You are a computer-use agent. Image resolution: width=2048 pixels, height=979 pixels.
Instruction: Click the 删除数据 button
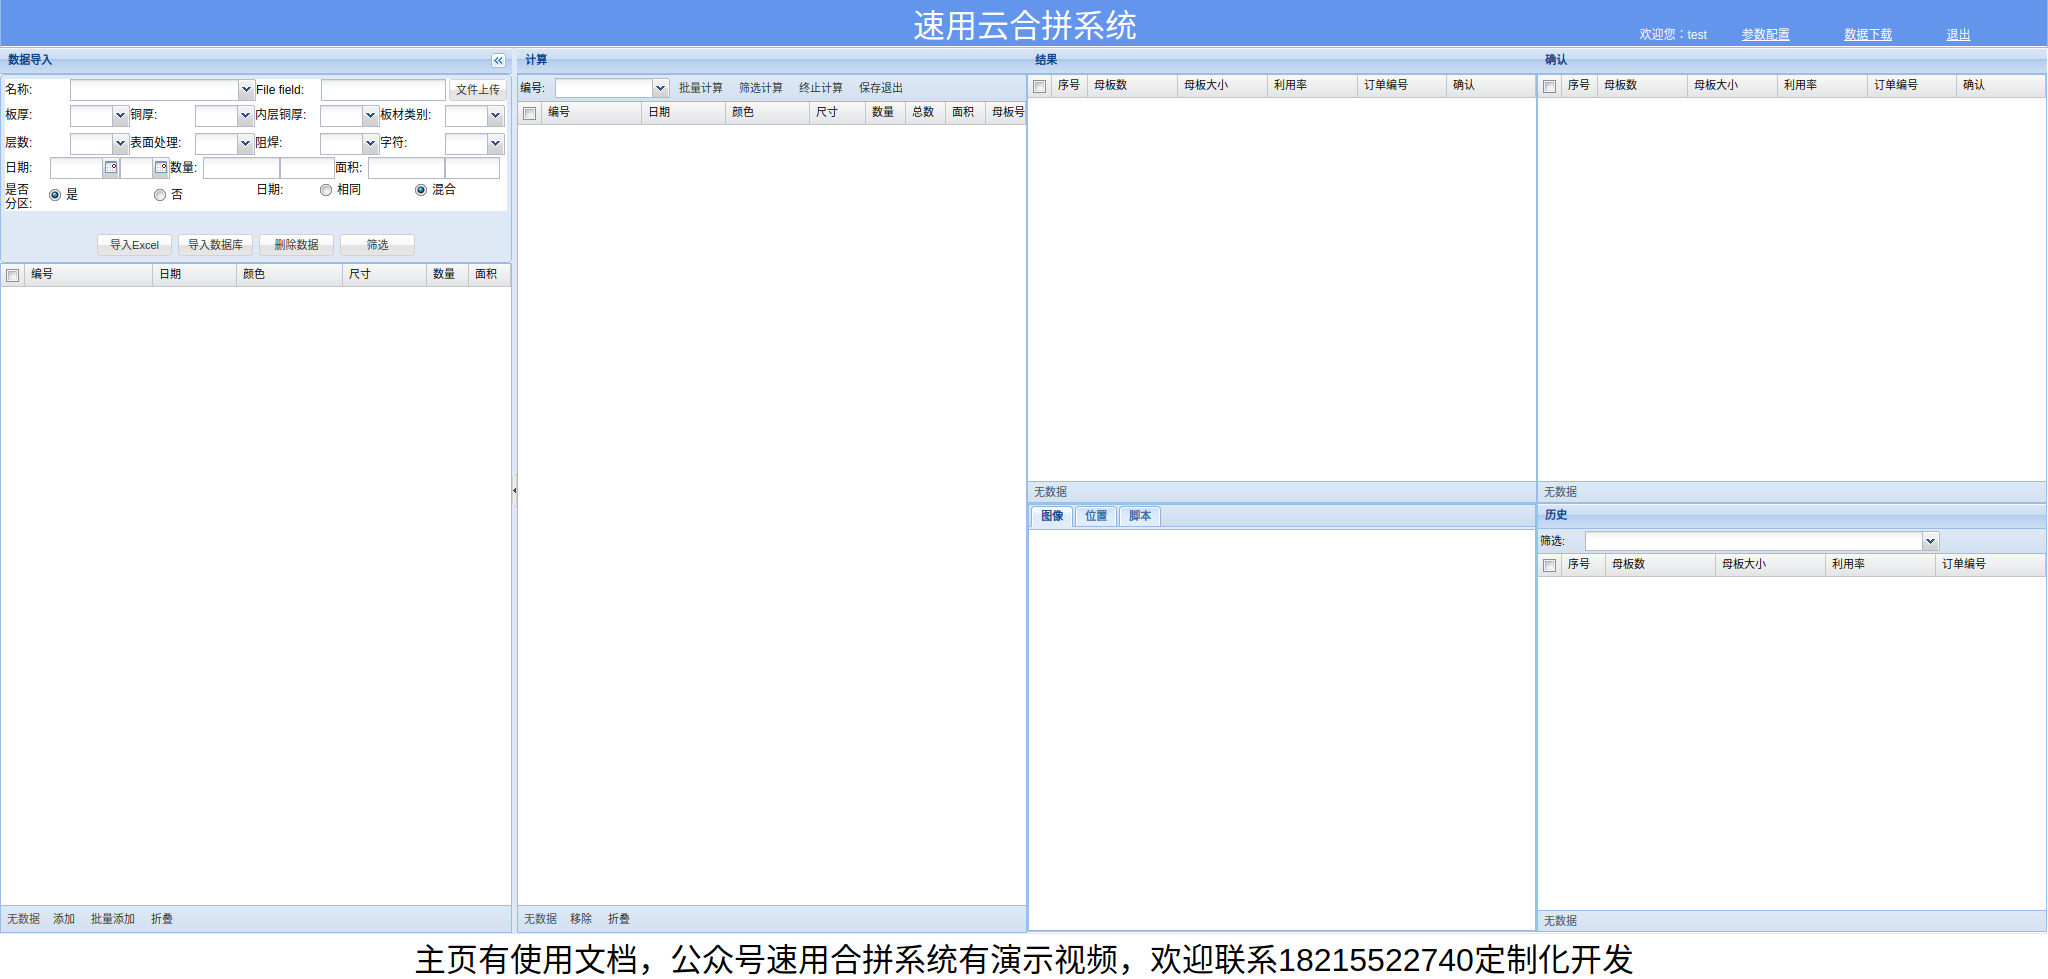click(x=296, y=245)
